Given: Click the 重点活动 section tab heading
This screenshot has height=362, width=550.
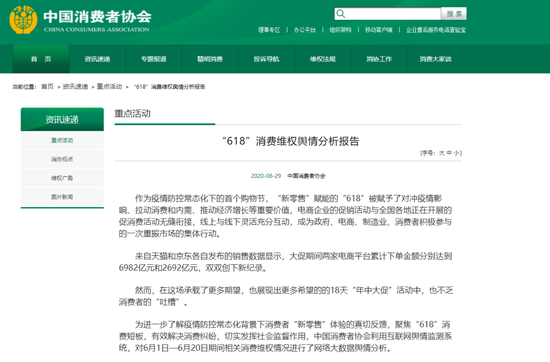Looking at the screenshot, I should click(x=133, y=114).
